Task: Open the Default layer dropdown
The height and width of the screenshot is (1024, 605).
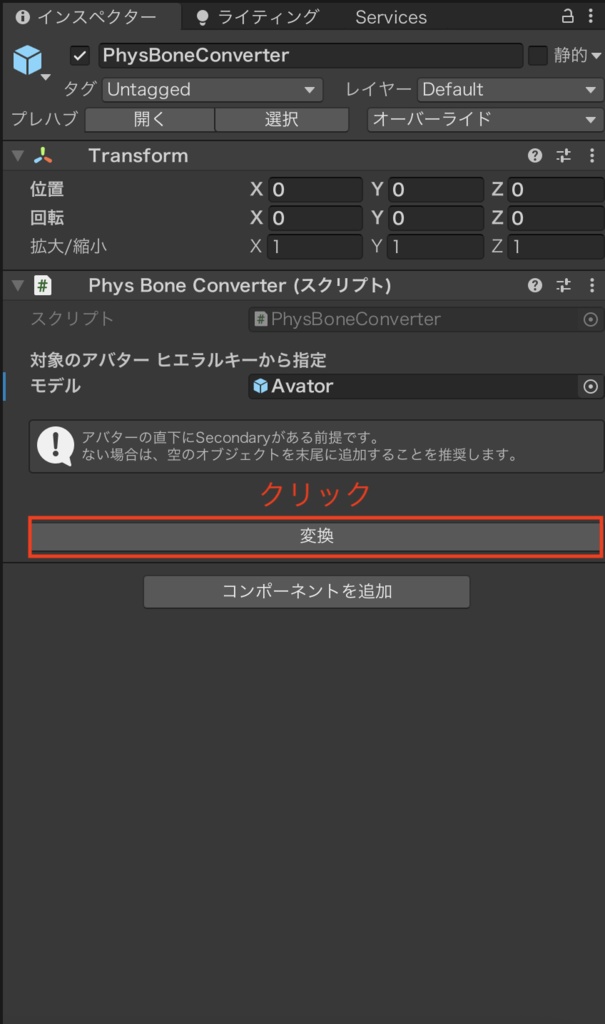Action: point(510,89)
